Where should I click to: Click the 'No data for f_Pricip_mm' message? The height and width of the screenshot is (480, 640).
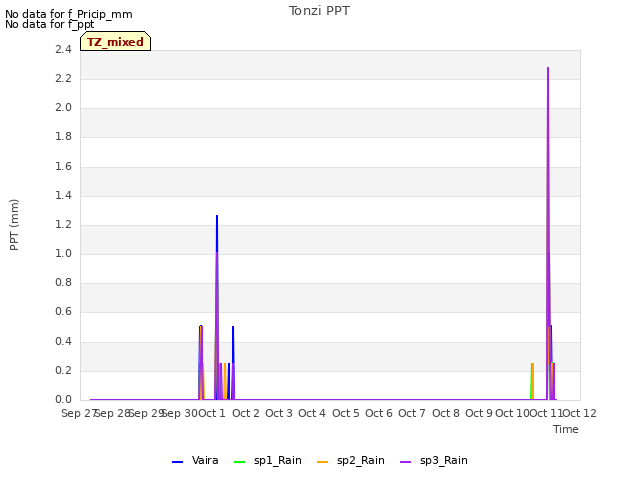69,14
